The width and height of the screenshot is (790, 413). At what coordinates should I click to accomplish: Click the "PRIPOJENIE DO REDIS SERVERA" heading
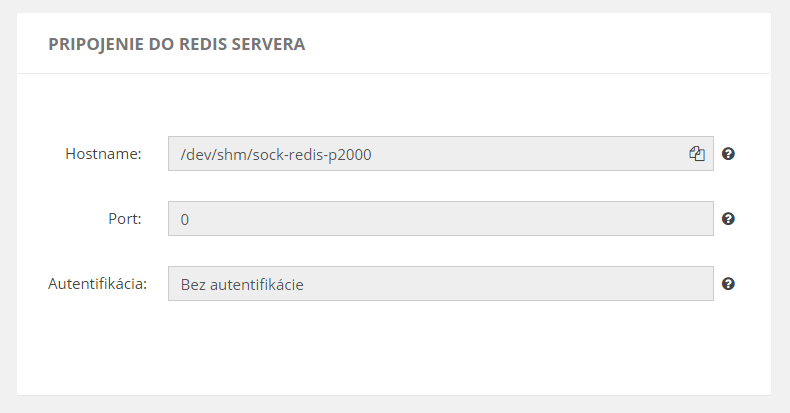(177, 44)
